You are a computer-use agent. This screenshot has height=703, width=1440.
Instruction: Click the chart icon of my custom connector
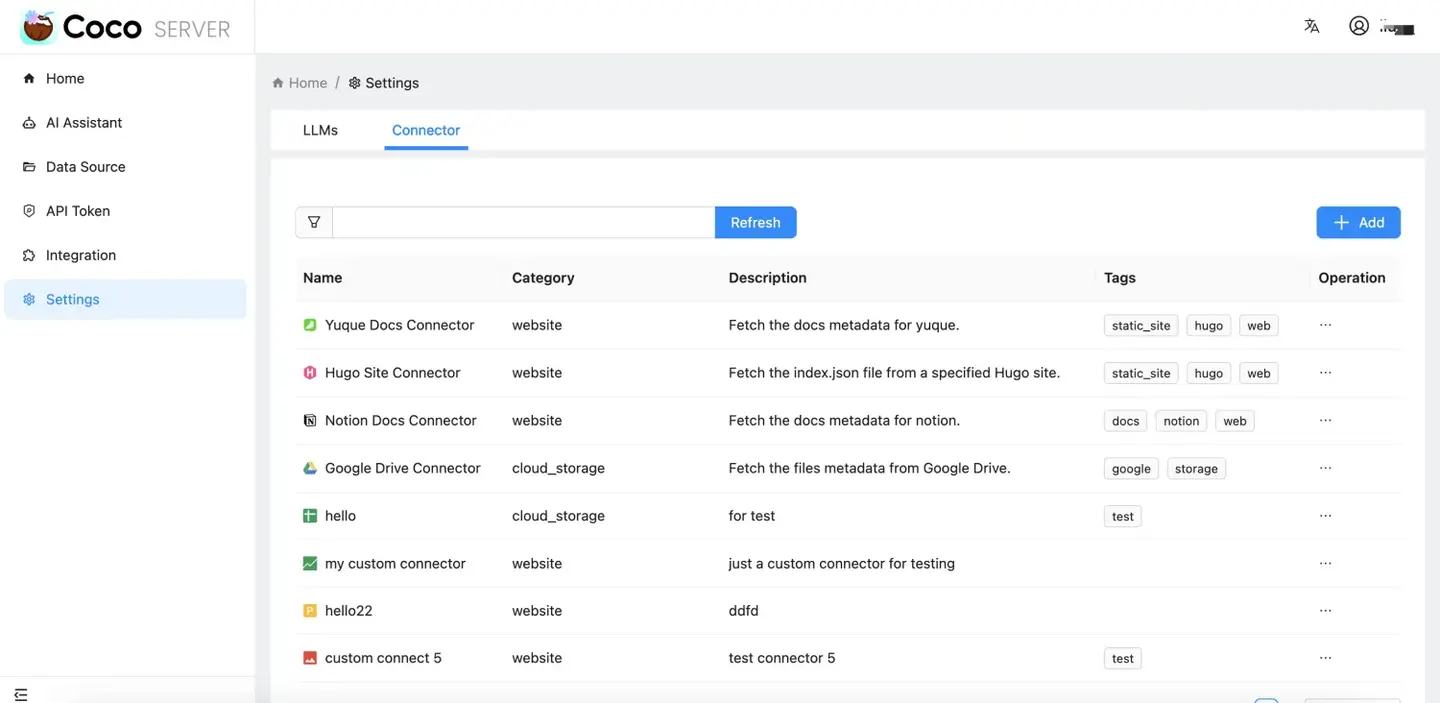tap(310, 564)
